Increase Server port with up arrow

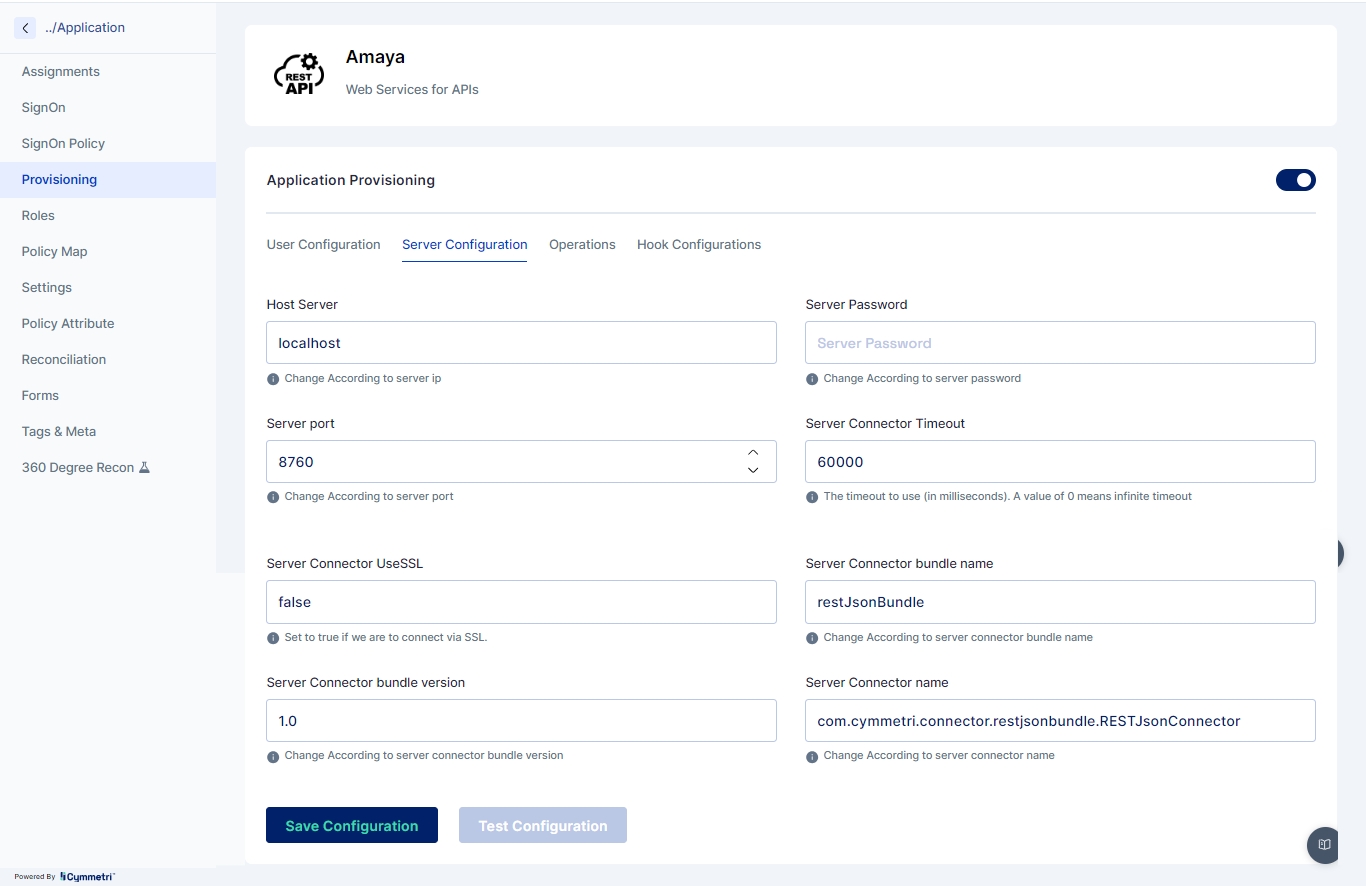(753, 453)
